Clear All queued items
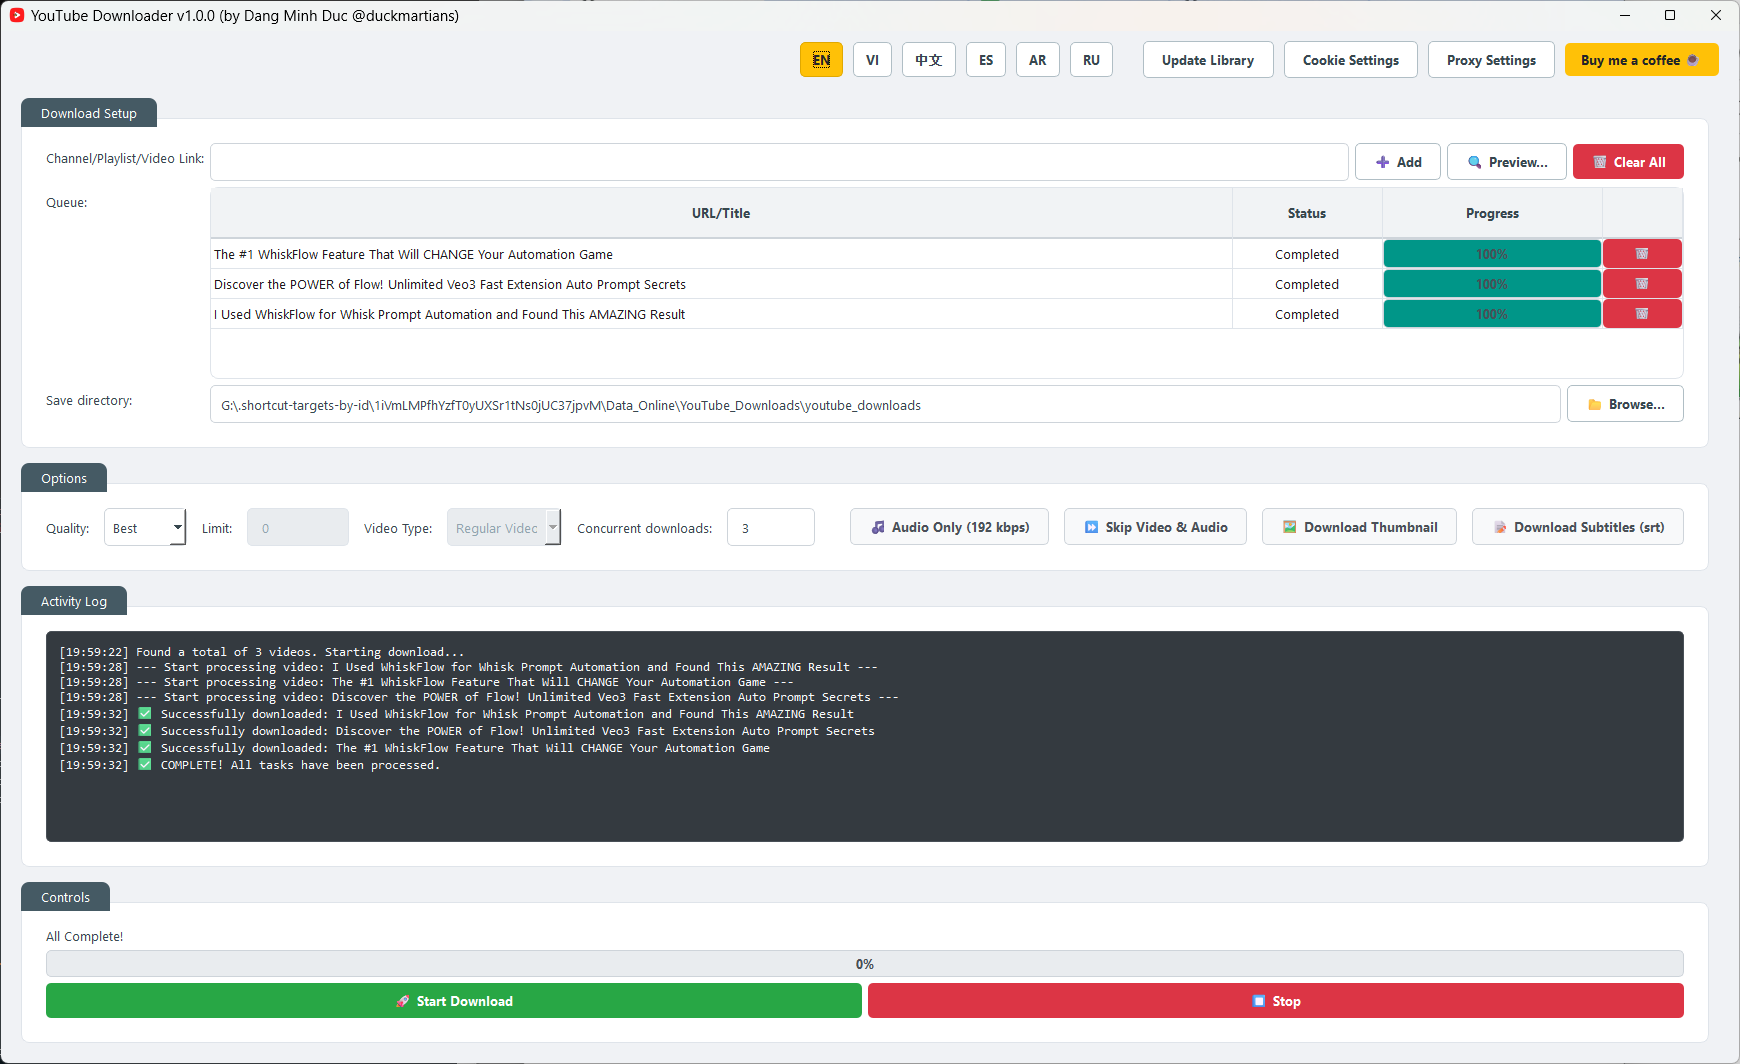The width and height of the screenshot is (1740, 1064). click(1627, 162)
